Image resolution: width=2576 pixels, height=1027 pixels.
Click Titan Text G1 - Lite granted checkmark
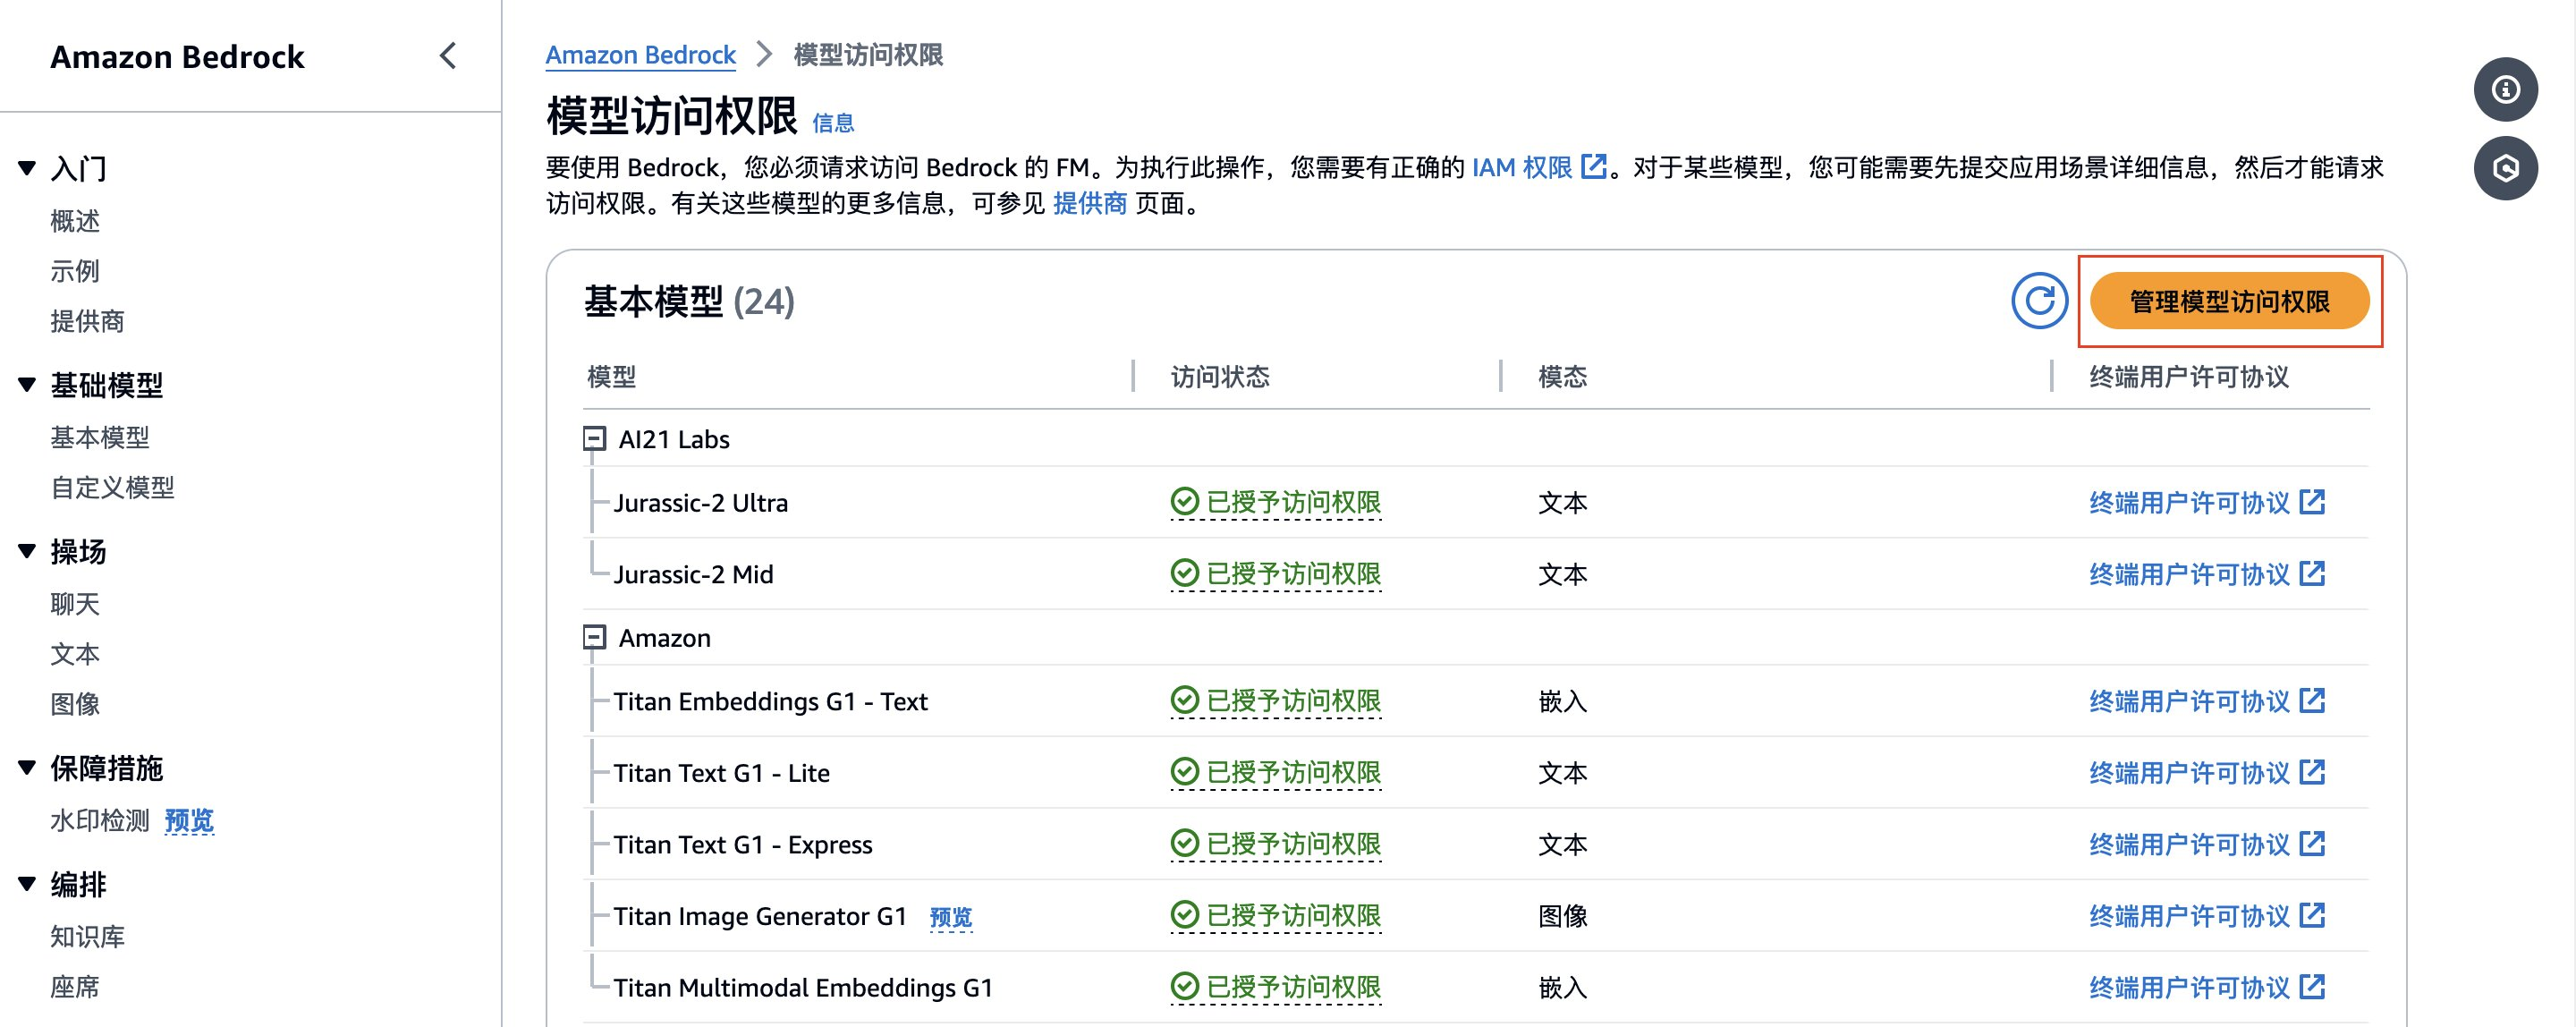(x=1184, y=772)
